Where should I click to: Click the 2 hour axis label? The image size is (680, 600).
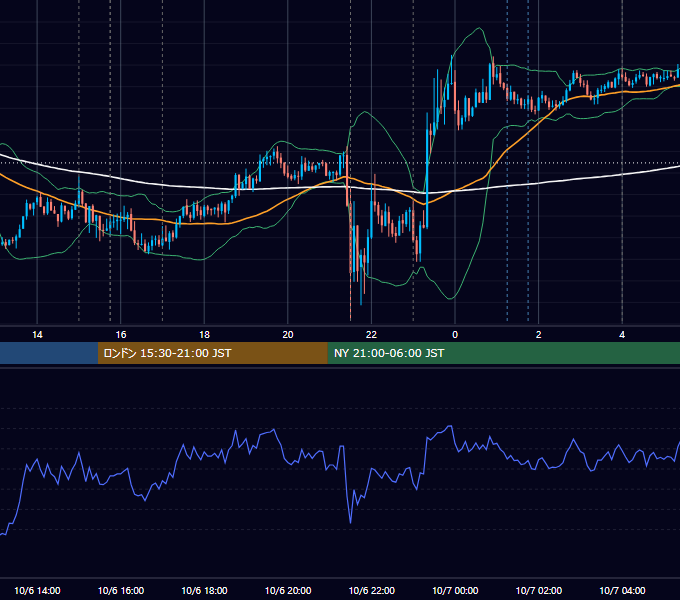click(x=538, y=335)
